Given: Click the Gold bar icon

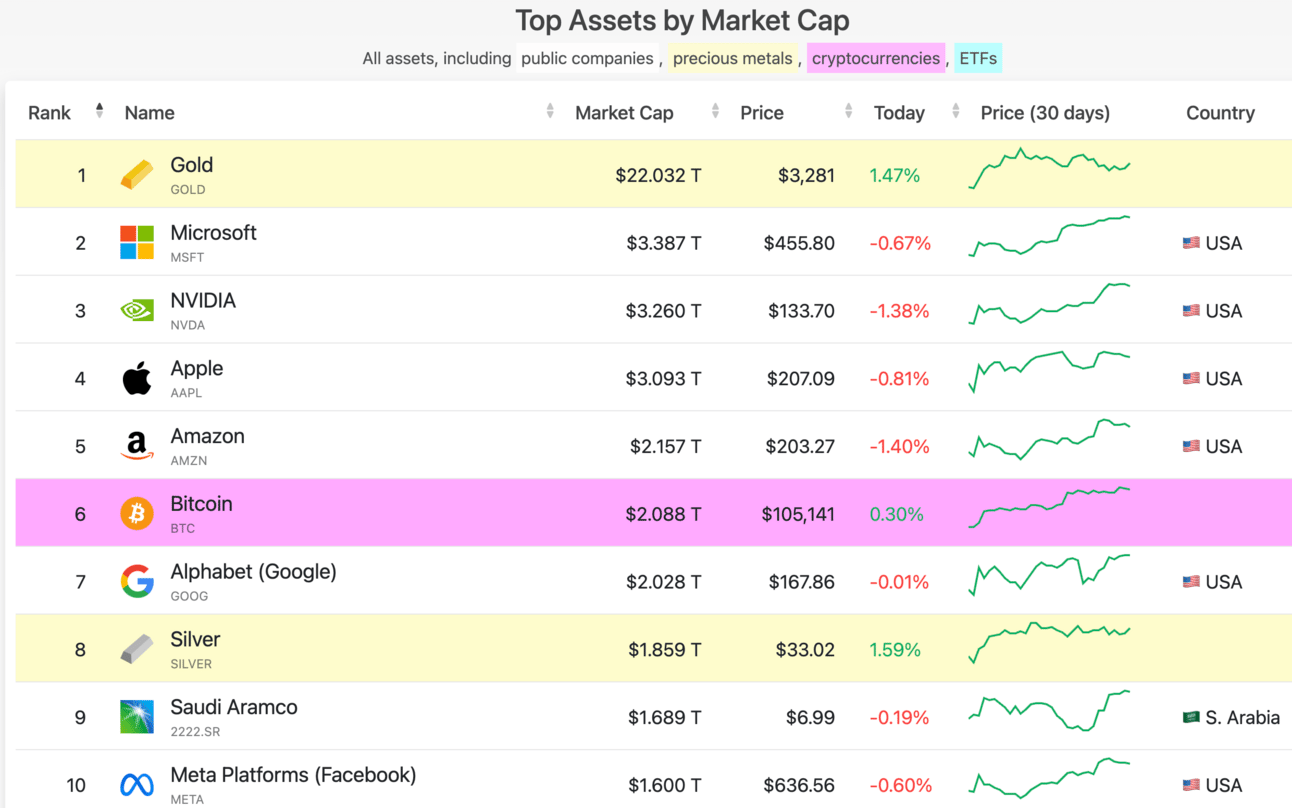Looking at the screenshot, I should pyautogui.click(x=137, y=175).
